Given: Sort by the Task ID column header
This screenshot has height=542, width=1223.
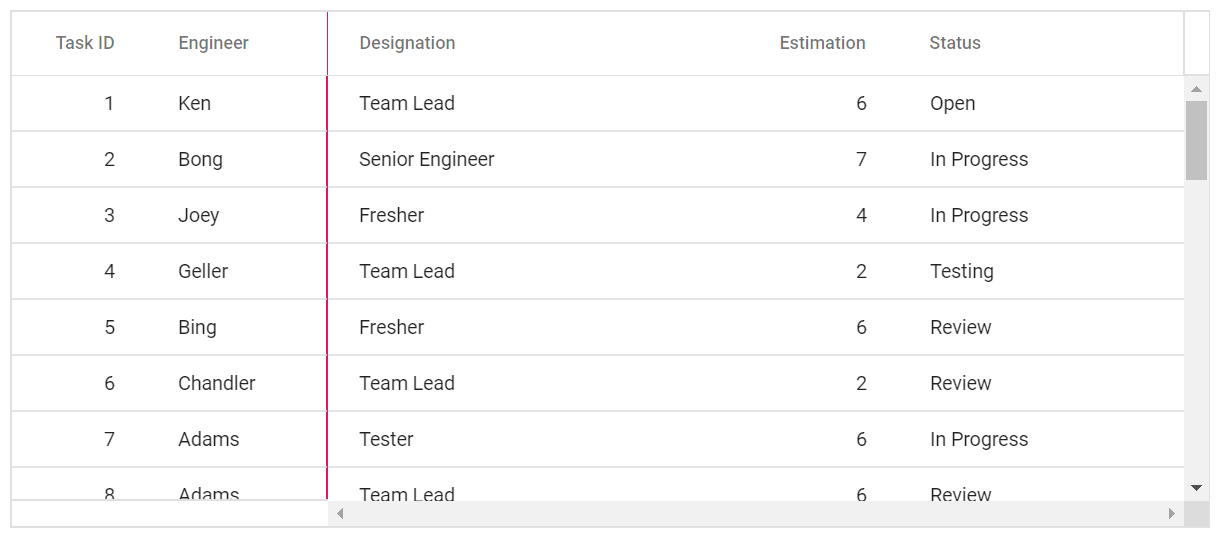Looking at the screenshot, I should tap(85, 43).
